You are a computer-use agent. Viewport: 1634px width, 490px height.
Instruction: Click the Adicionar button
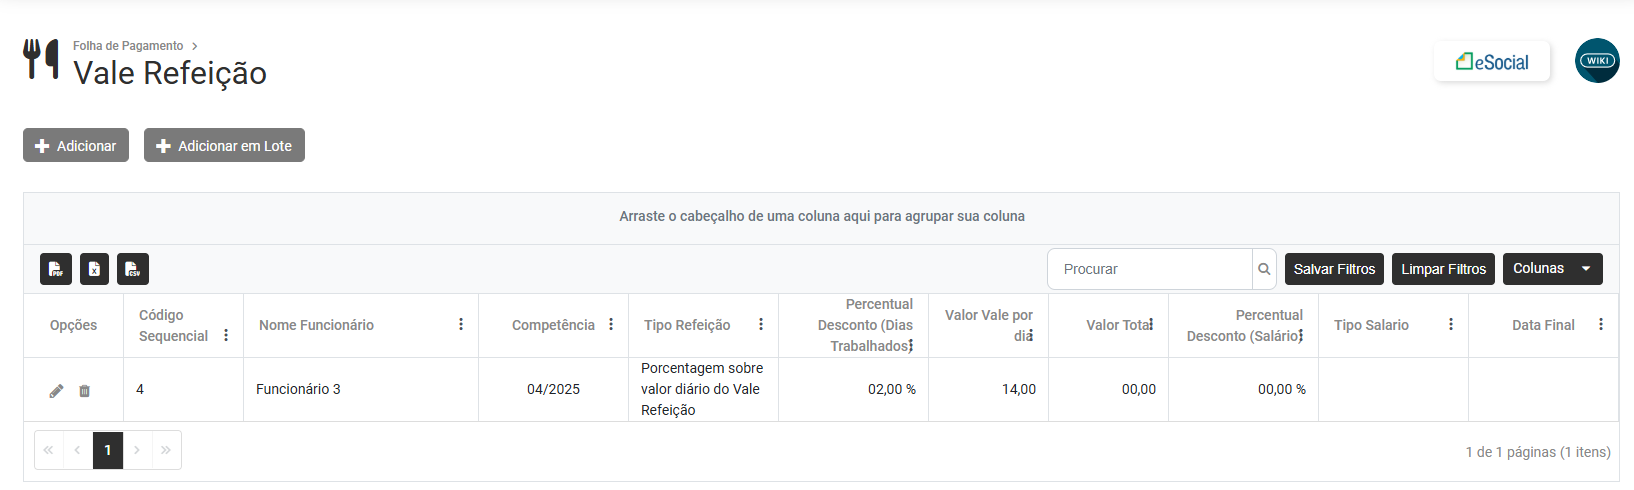click(x=76, y=146)
